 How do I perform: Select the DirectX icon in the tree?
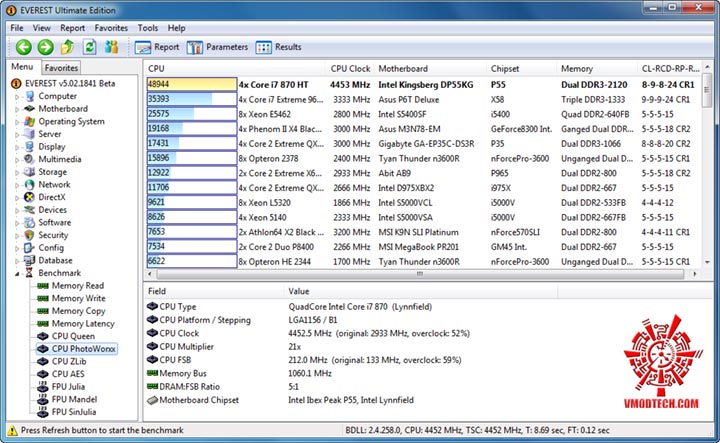tap(30, 197)
